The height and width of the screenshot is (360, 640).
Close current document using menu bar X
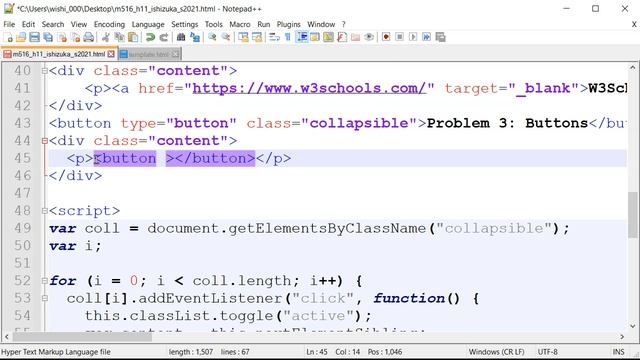[x=634, y=24]
